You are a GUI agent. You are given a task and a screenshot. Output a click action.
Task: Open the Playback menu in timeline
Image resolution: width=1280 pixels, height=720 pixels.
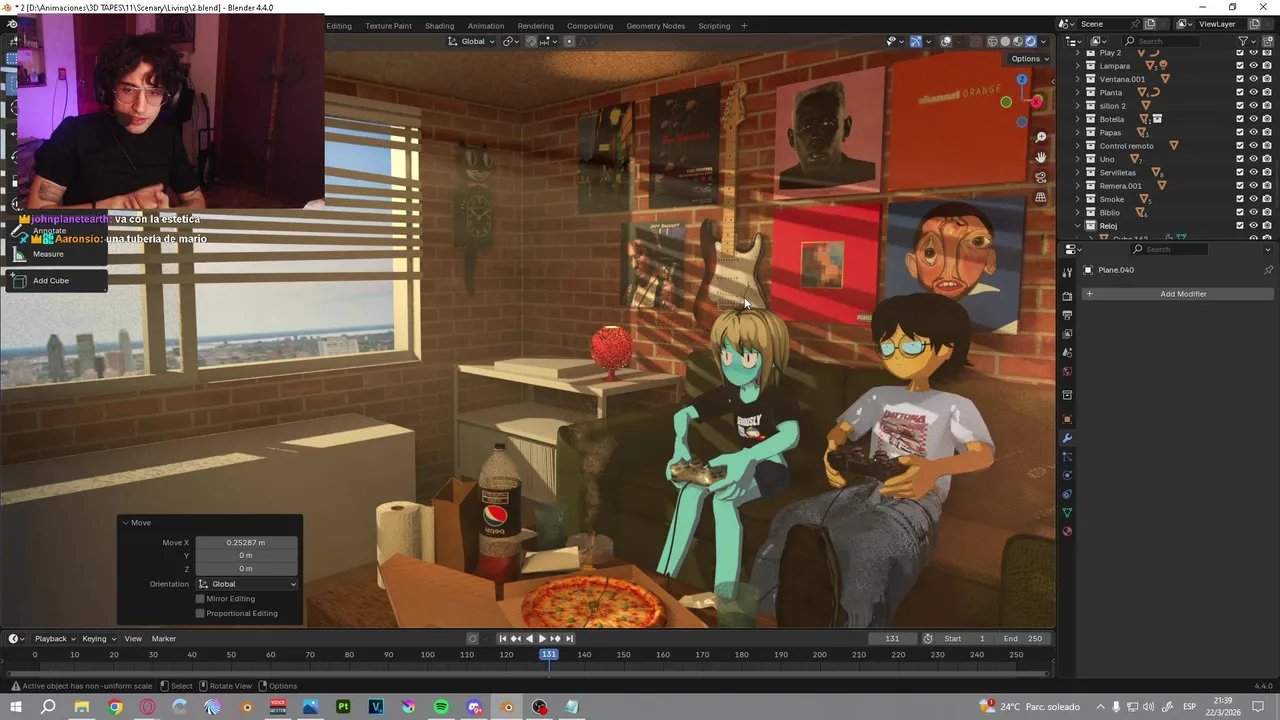tap(55, 638)
